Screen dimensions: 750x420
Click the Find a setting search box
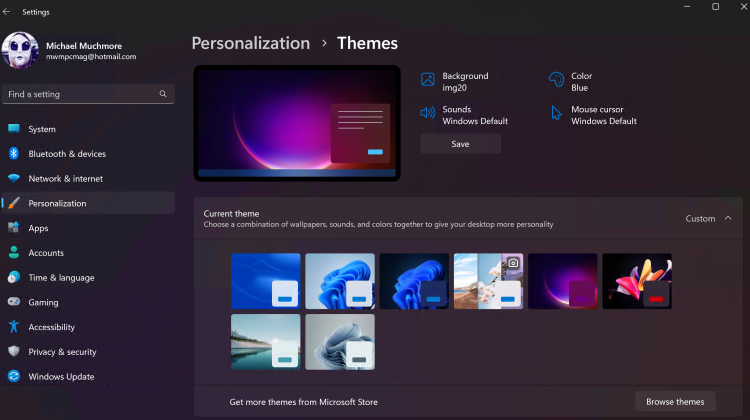(80, 94)
